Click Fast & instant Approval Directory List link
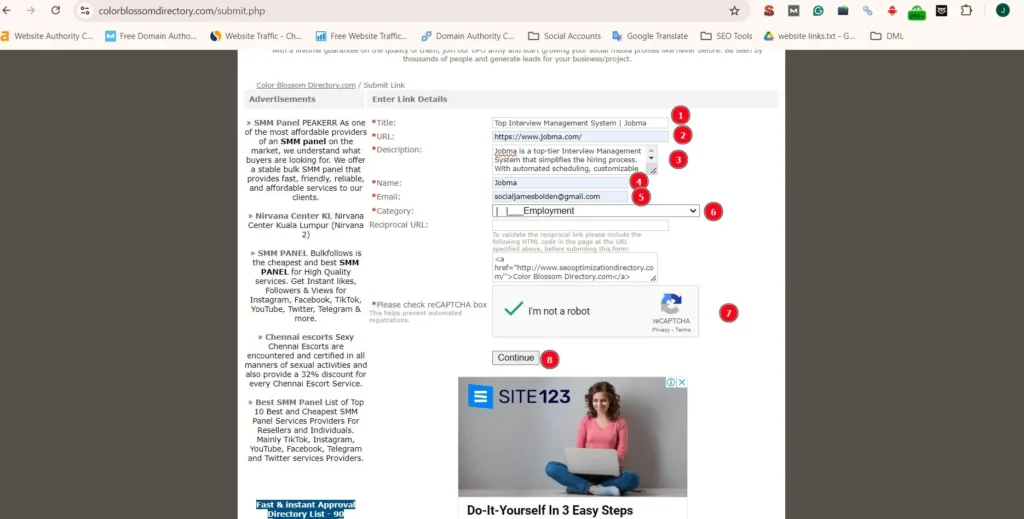 (x=306, y=509)
